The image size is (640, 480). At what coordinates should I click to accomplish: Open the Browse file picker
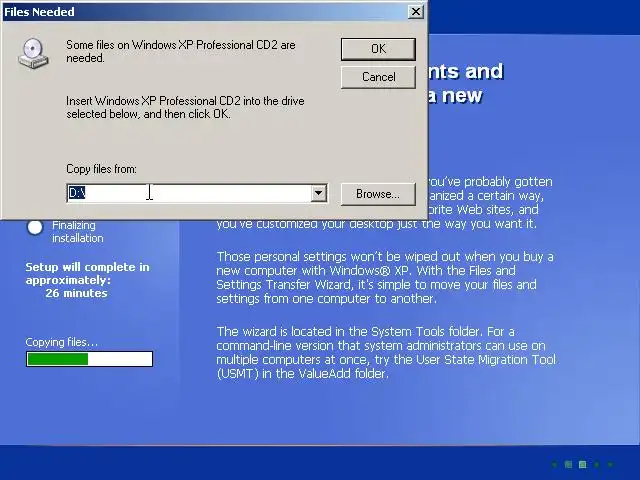[378, 193]
